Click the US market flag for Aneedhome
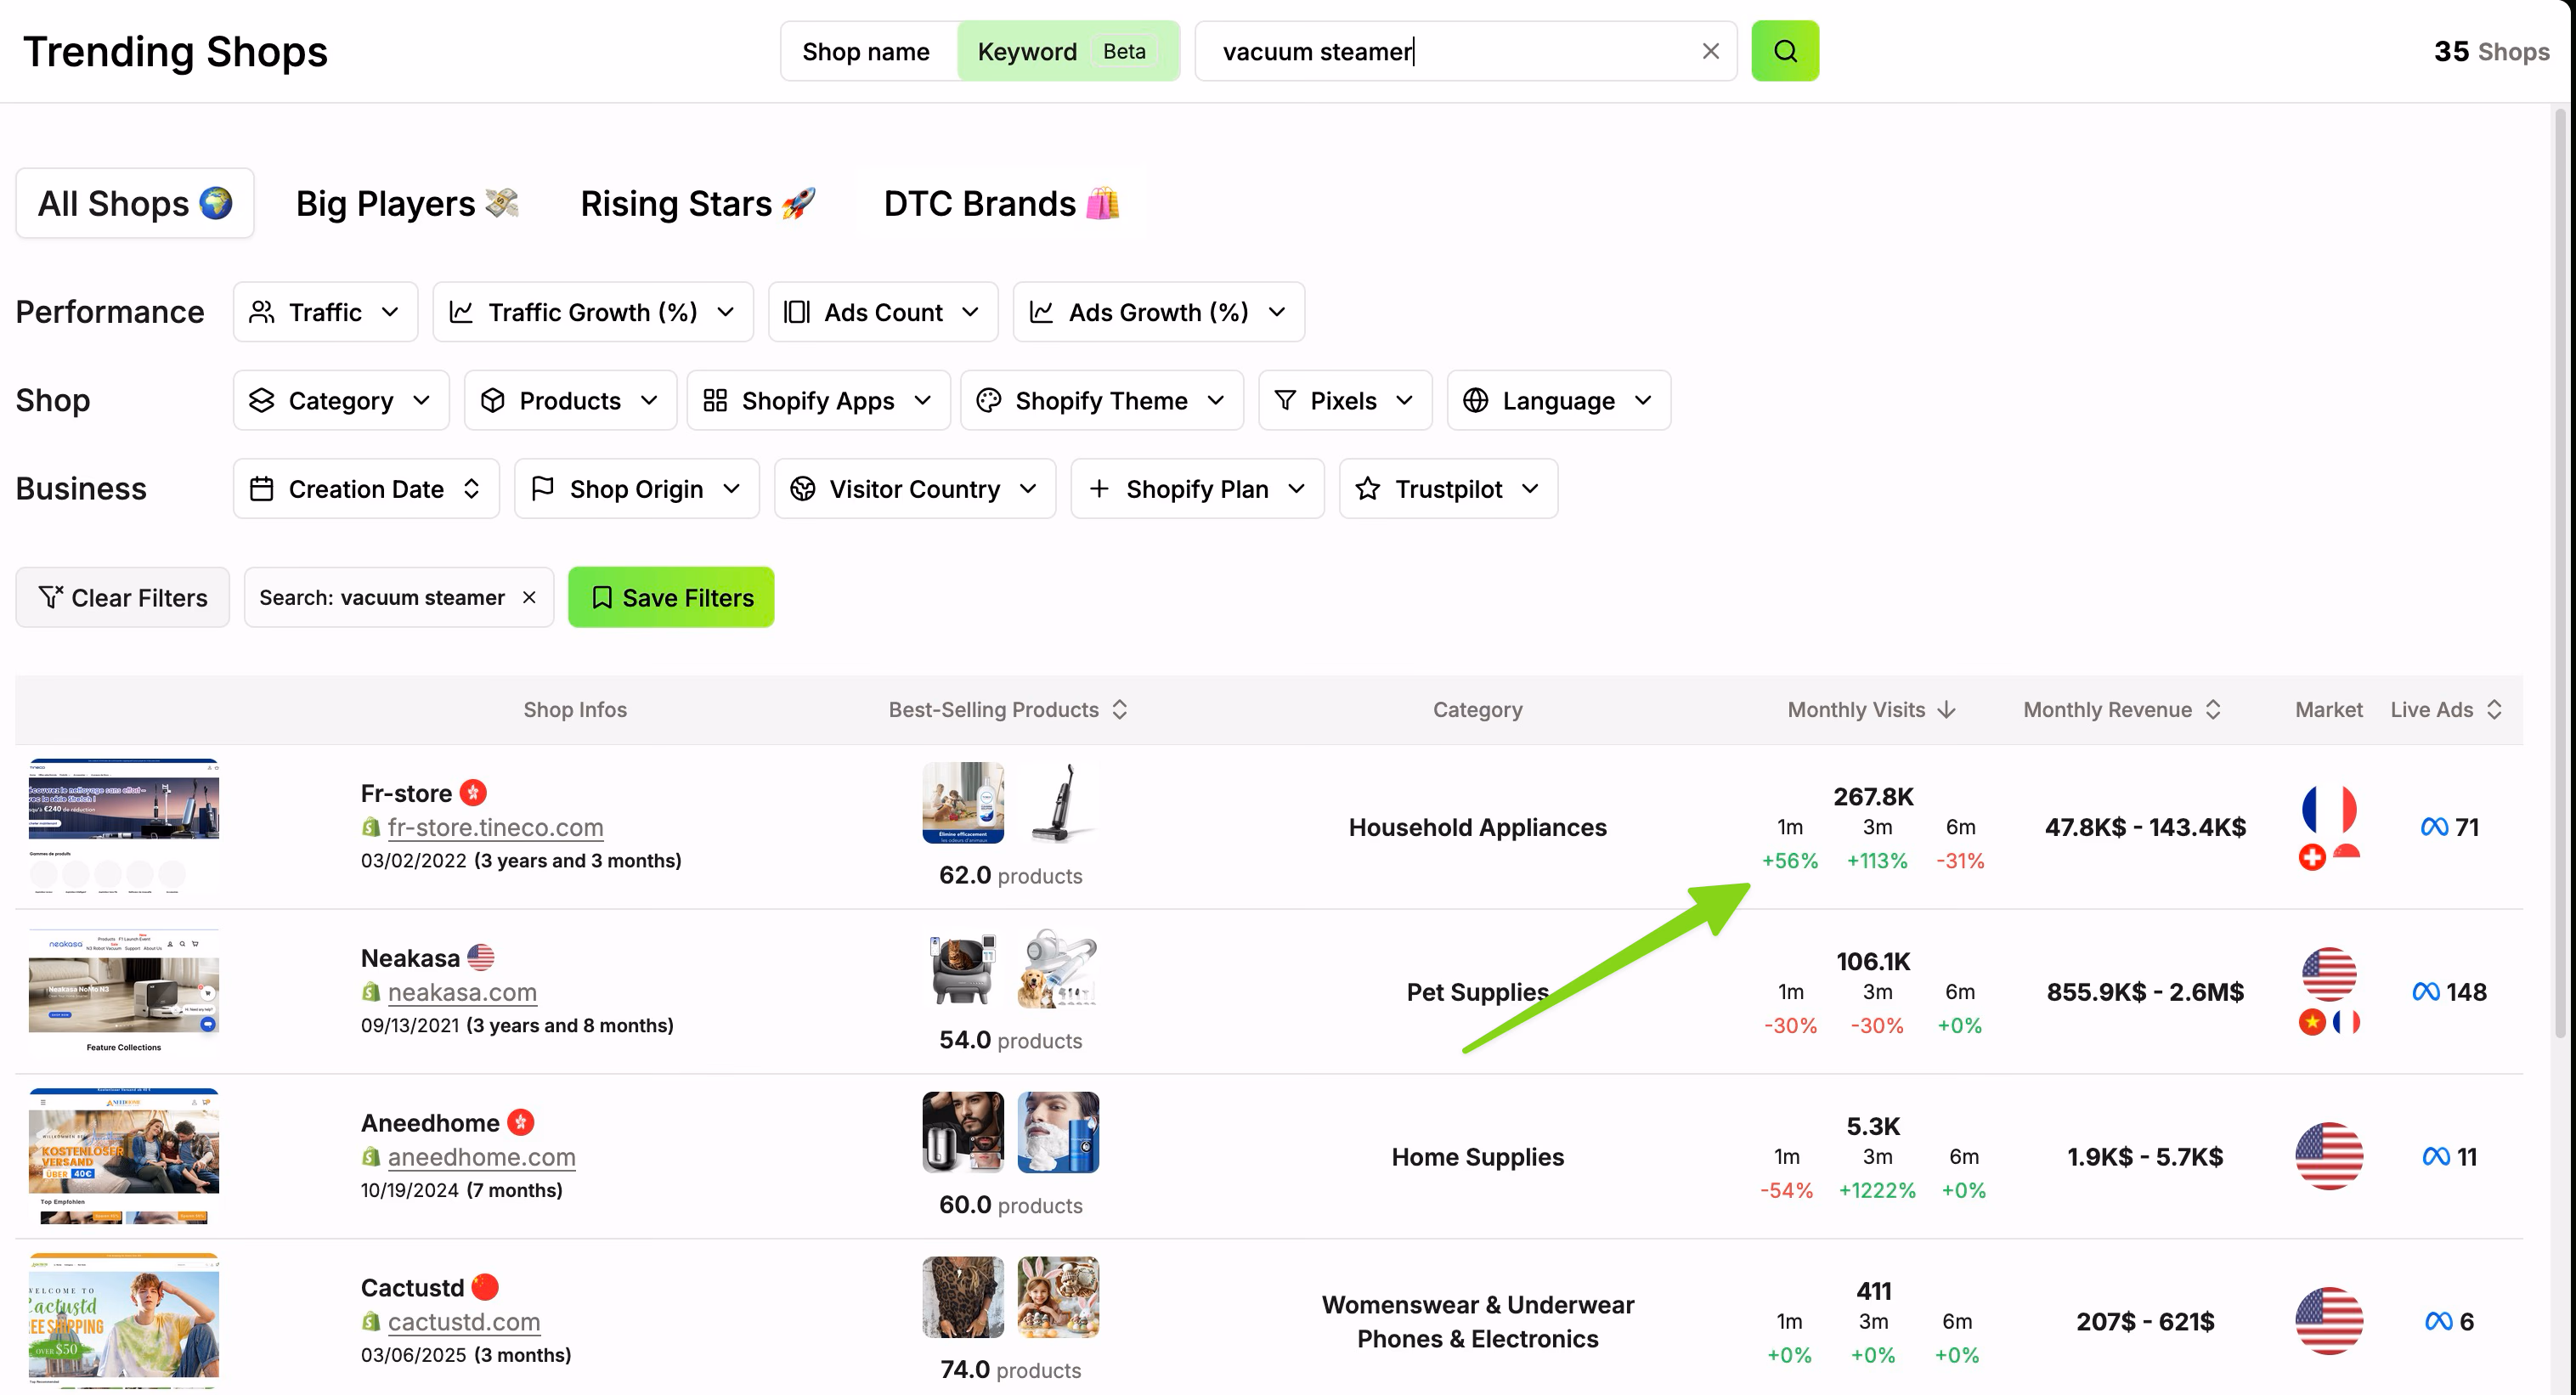The image size is (2576, 1395). 2329,1156
